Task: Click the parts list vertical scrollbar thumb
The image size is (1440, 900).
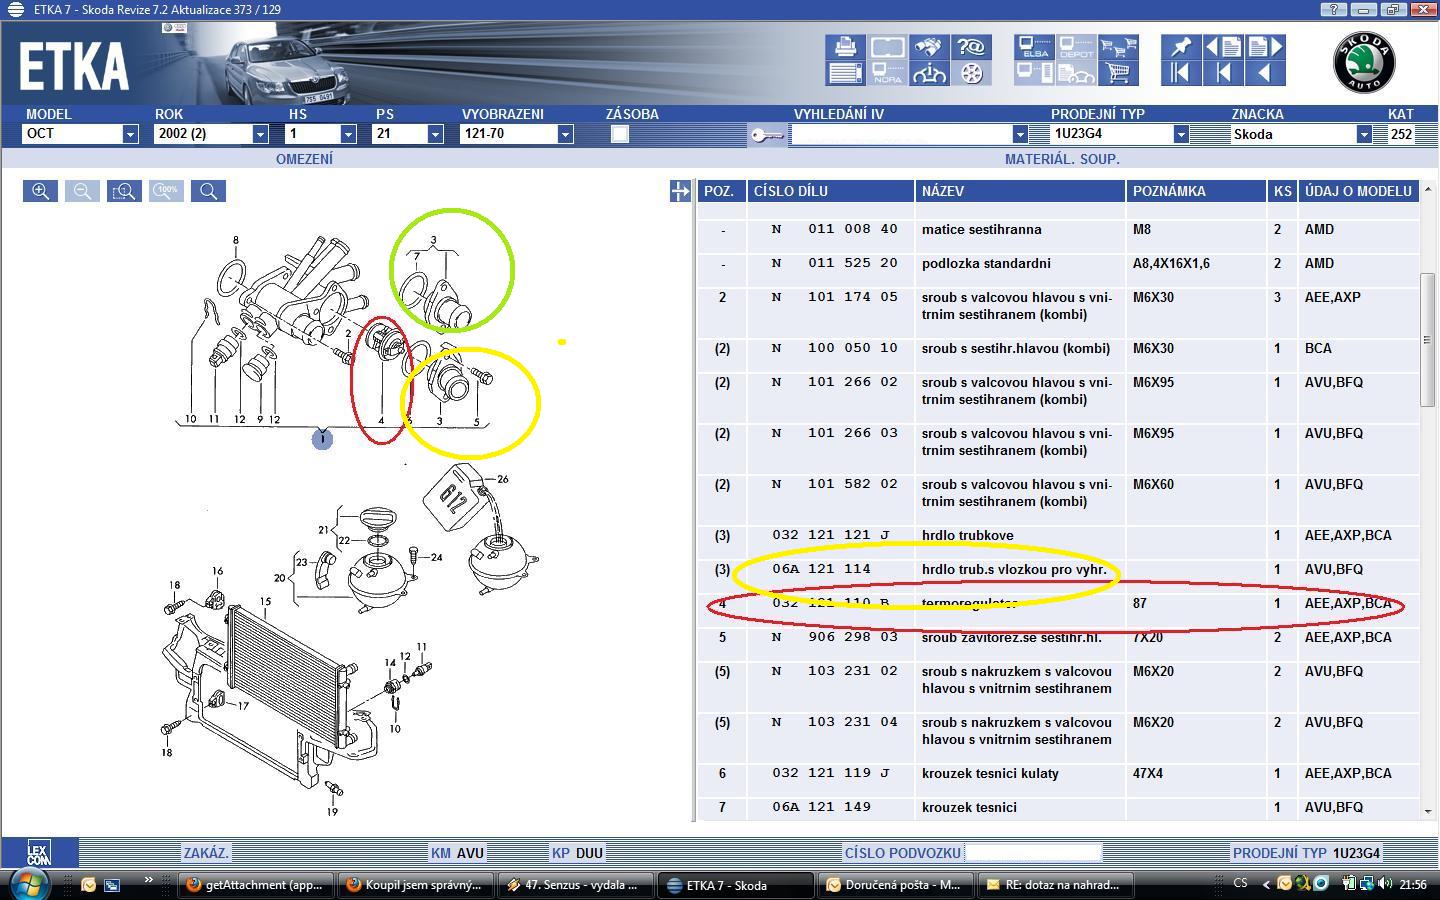Action: [1427, 340]
